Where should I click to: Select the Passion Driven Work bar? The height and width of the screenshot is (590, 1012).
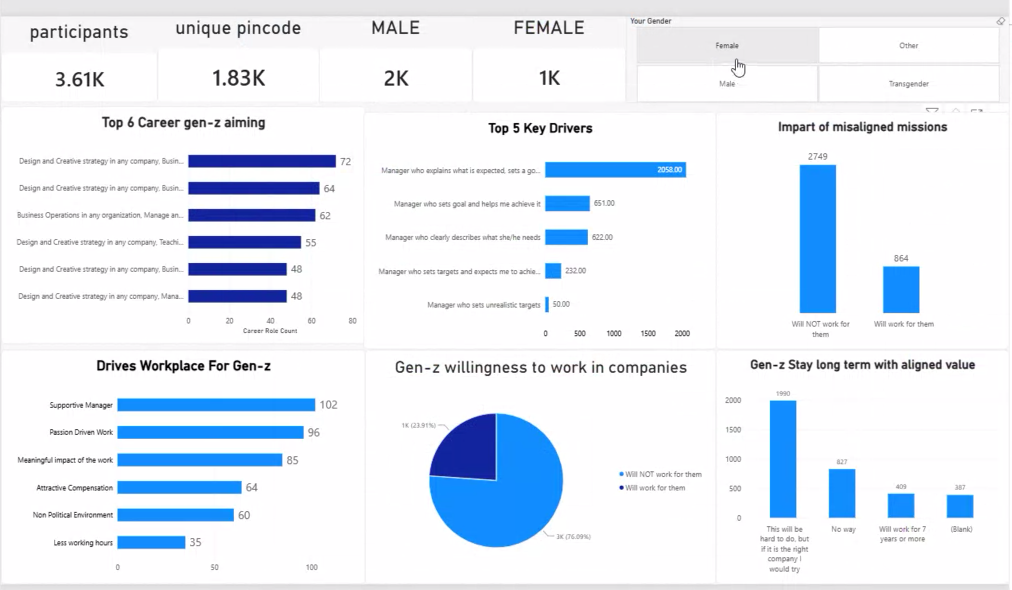pyautogui.click(x=210, y=432)
